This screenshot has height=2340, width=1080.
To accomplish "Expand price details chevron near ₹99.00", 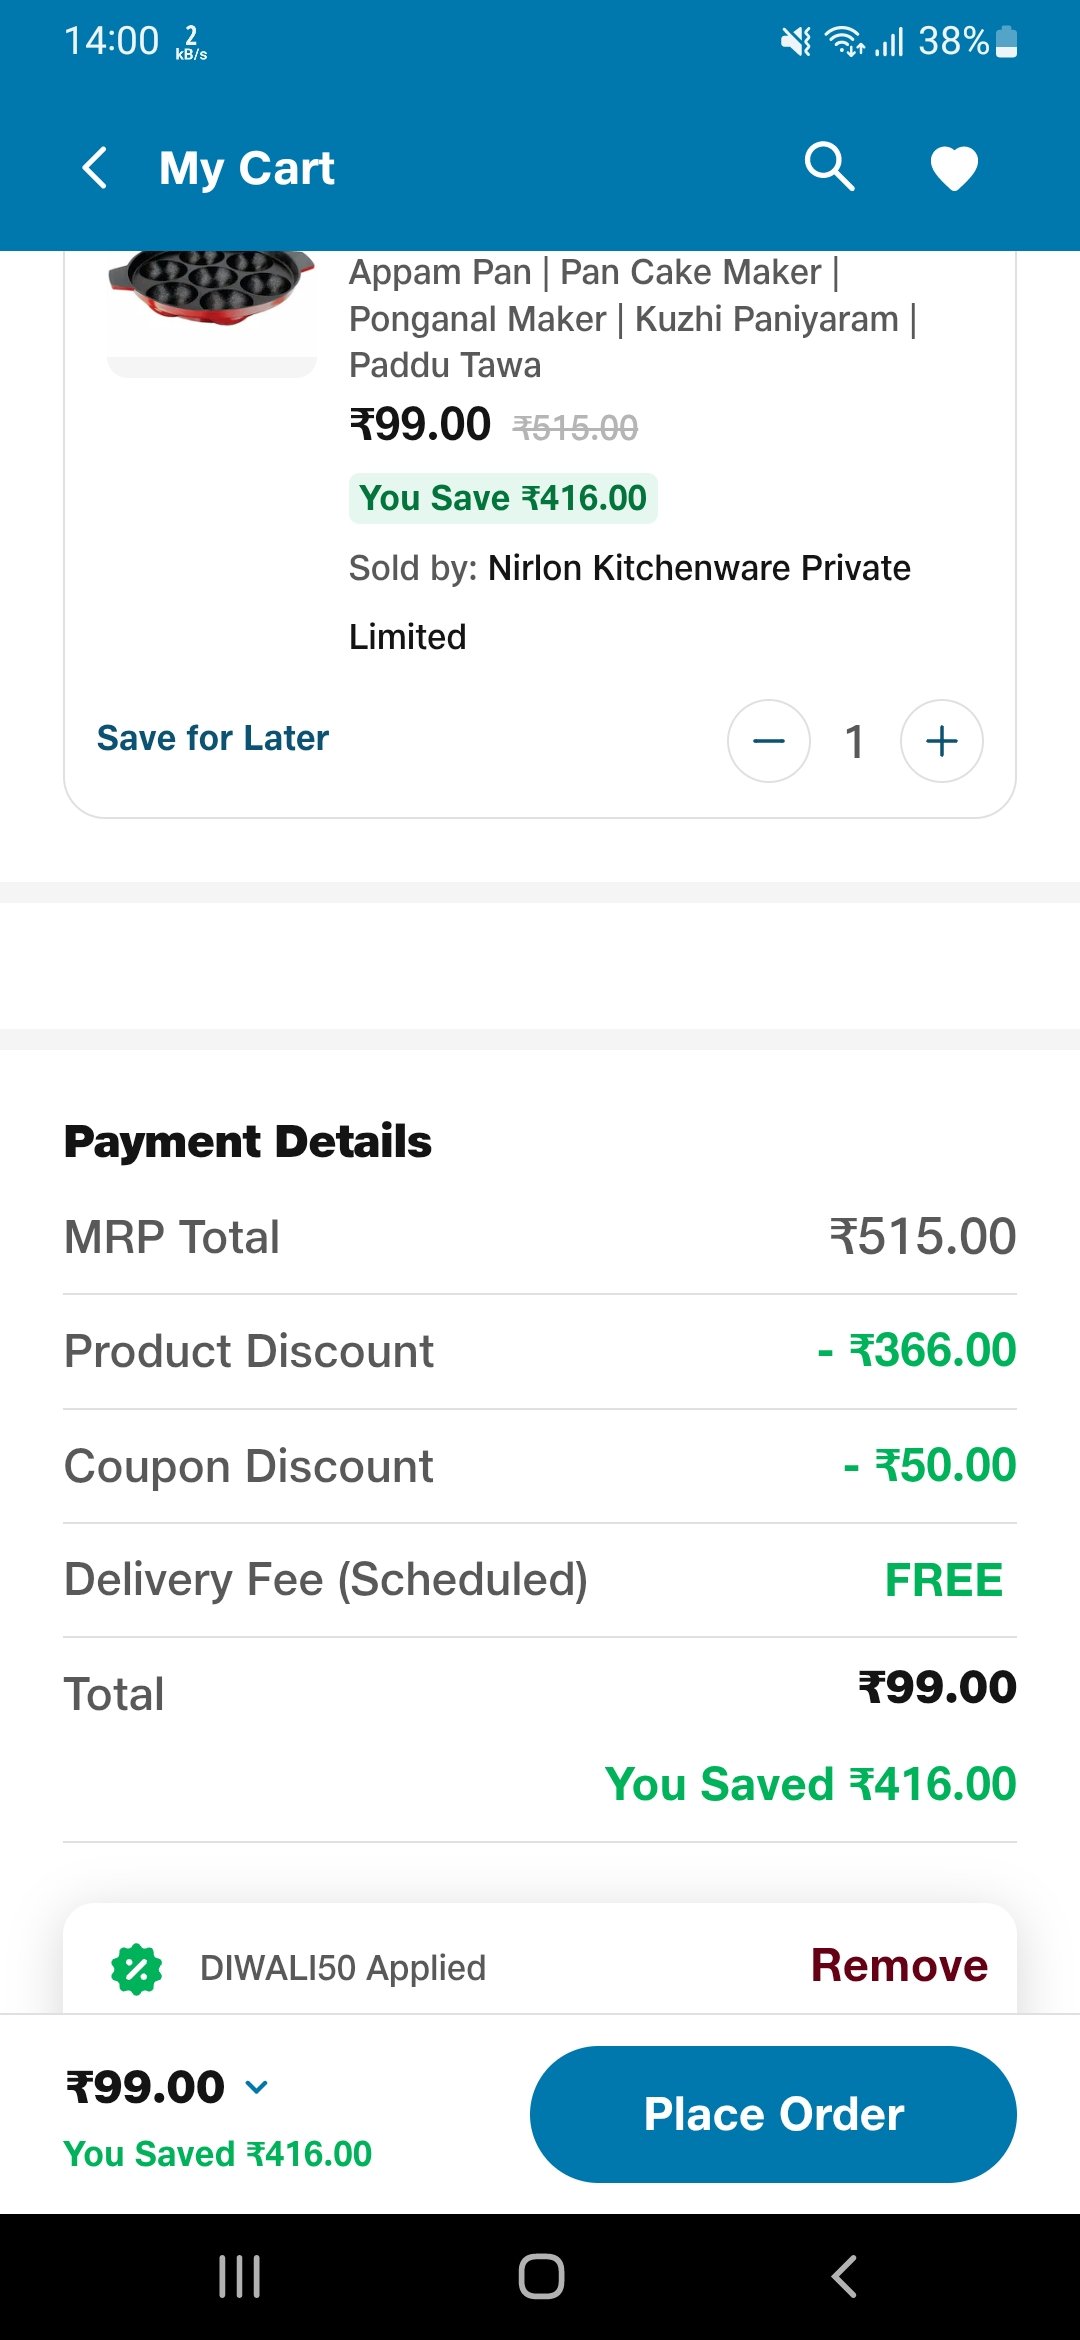I will (257, 2087).
